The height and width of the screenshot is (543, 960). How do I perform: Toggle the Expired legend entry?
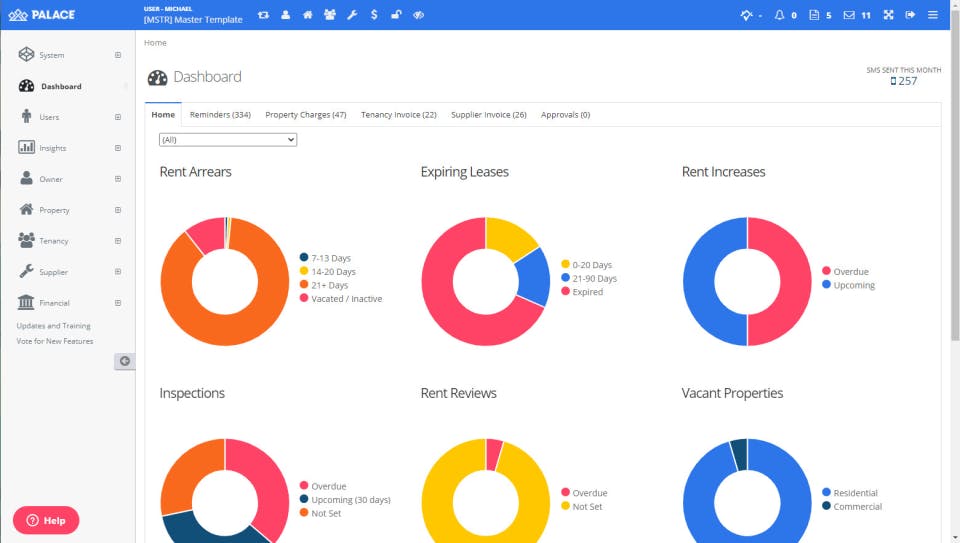[x=582, y=291]
